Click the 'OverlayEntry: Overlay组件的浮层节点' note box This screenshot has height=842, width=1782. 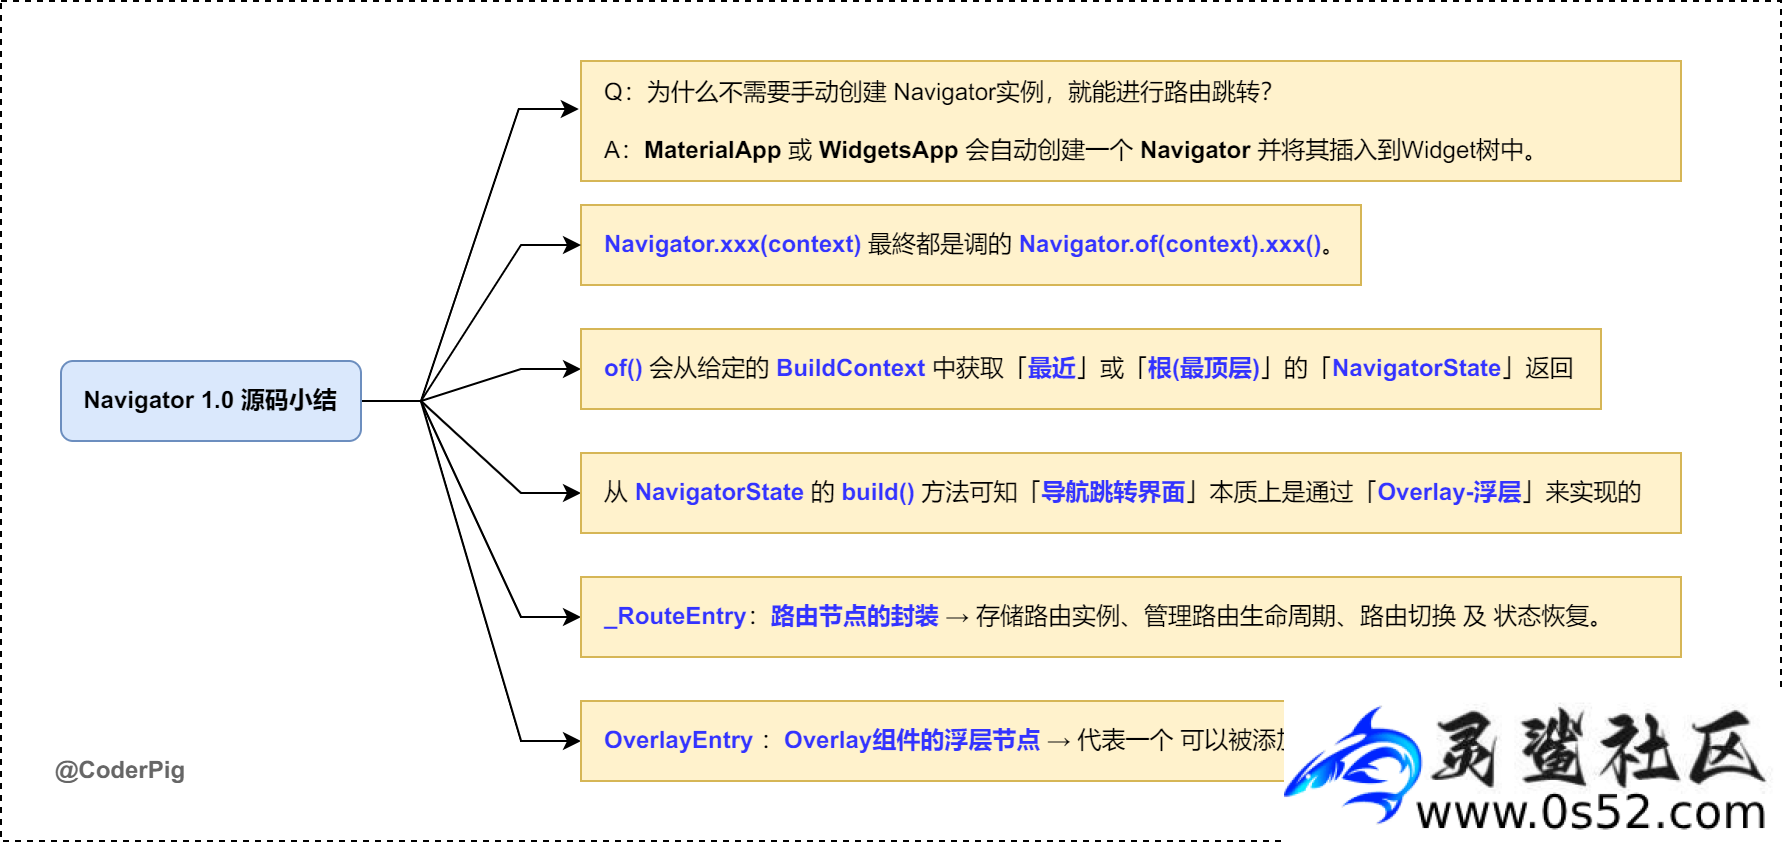932,741
